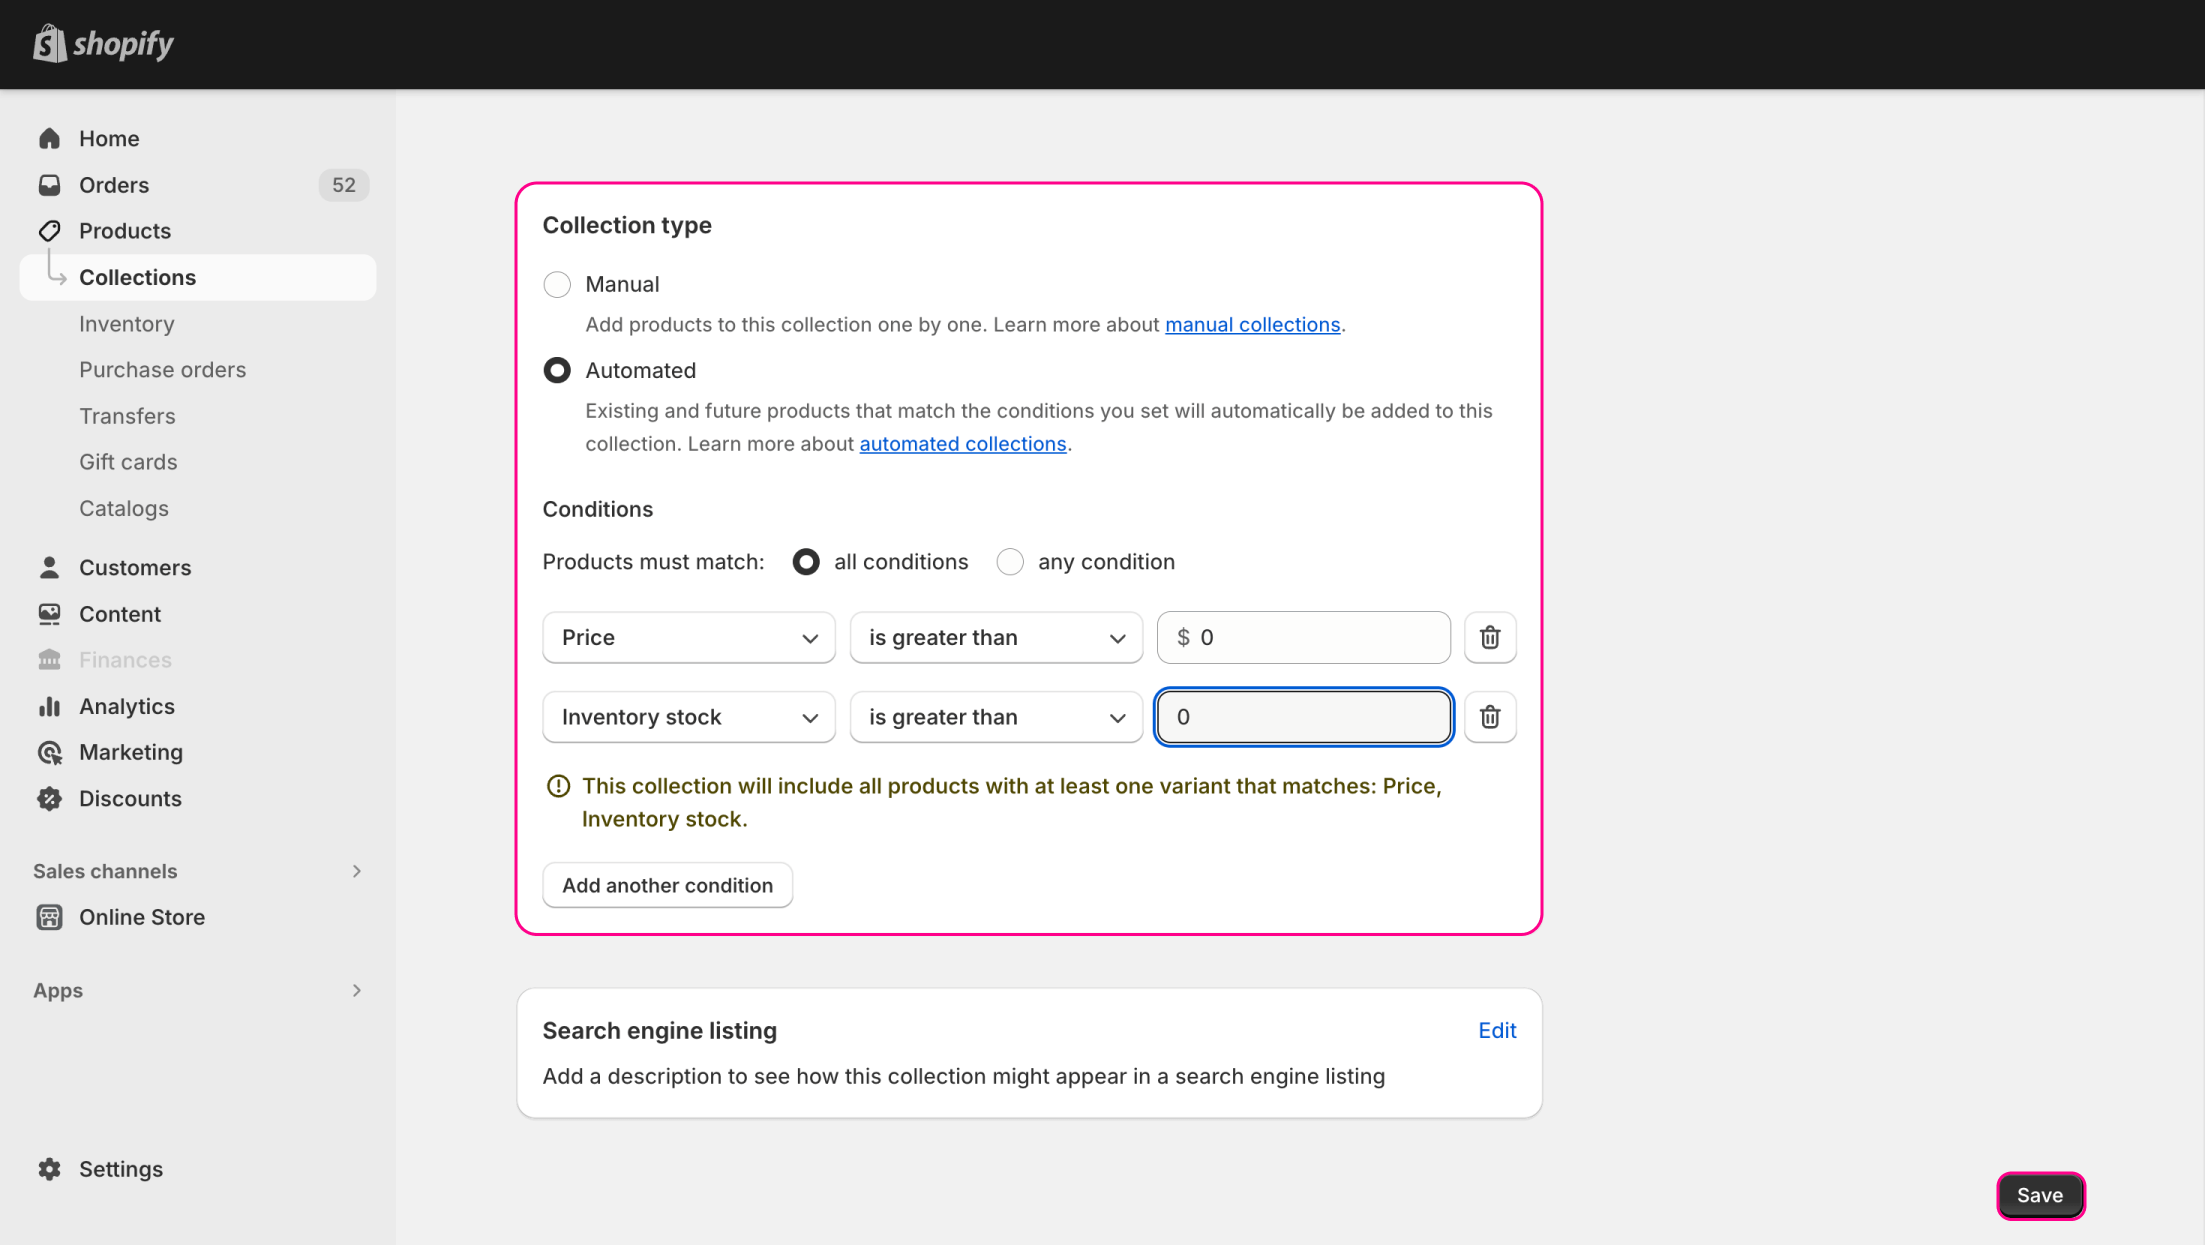The image size is (2205, 1245).
Task: Delete the Price condition with trash icon
Action: [1489, 637]
